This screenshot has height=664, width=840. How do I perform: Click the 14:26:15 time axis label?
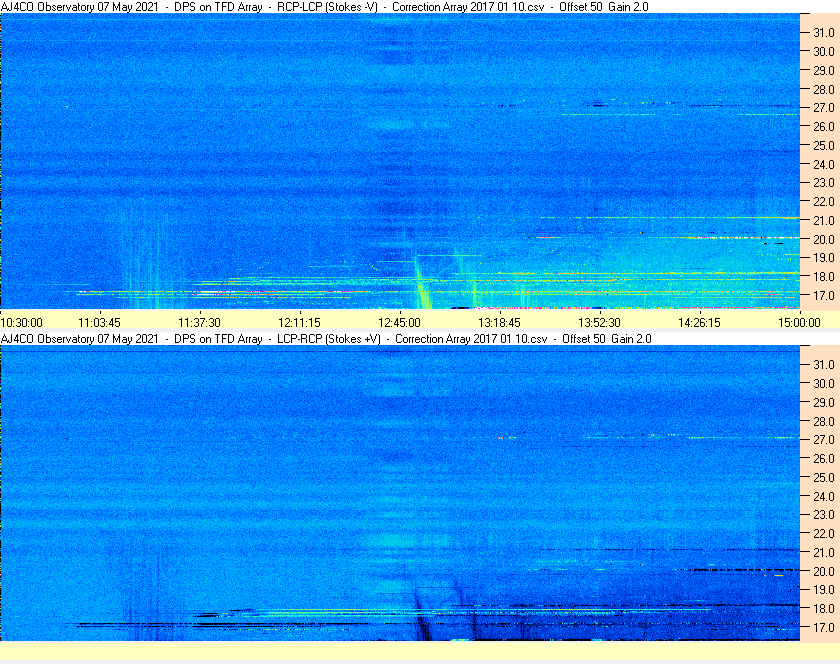click(700, 323)
